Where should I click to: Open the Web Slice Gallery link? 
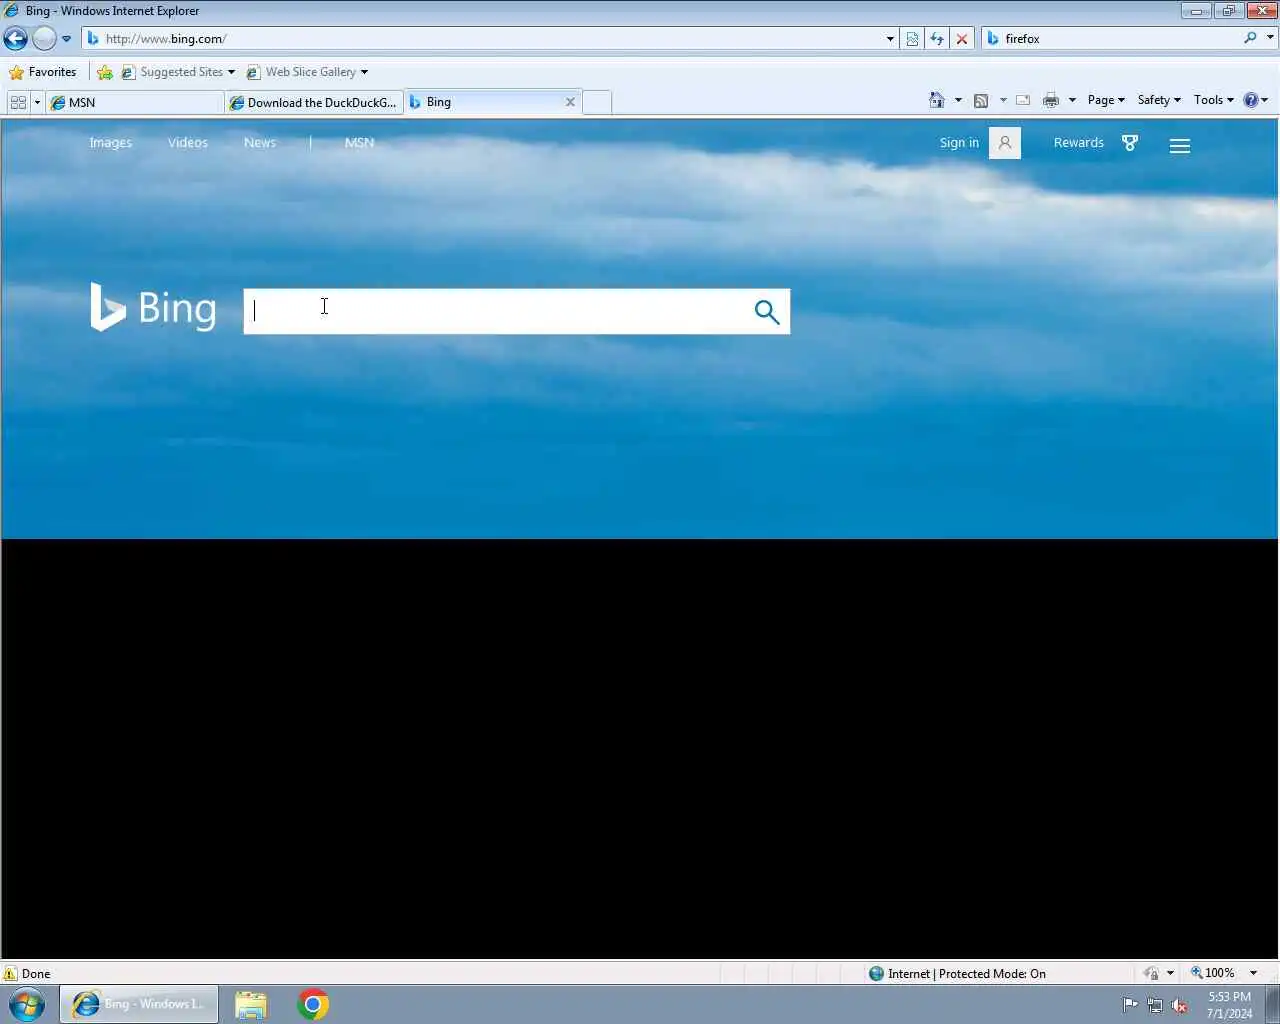(x=307, y=72)
